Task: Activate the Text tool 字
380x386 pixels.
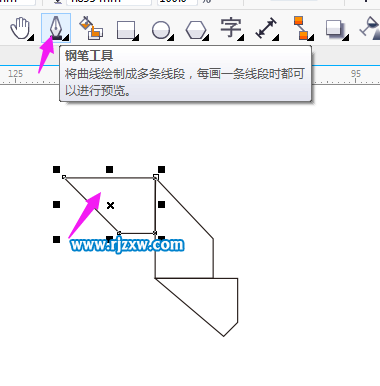Action: tap(231, 29)
